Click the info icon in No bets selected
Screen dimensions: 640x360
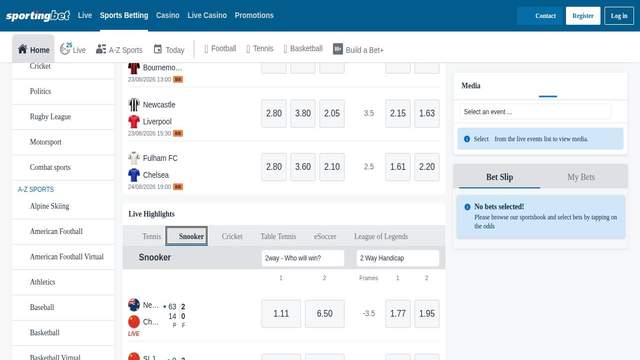467,207
